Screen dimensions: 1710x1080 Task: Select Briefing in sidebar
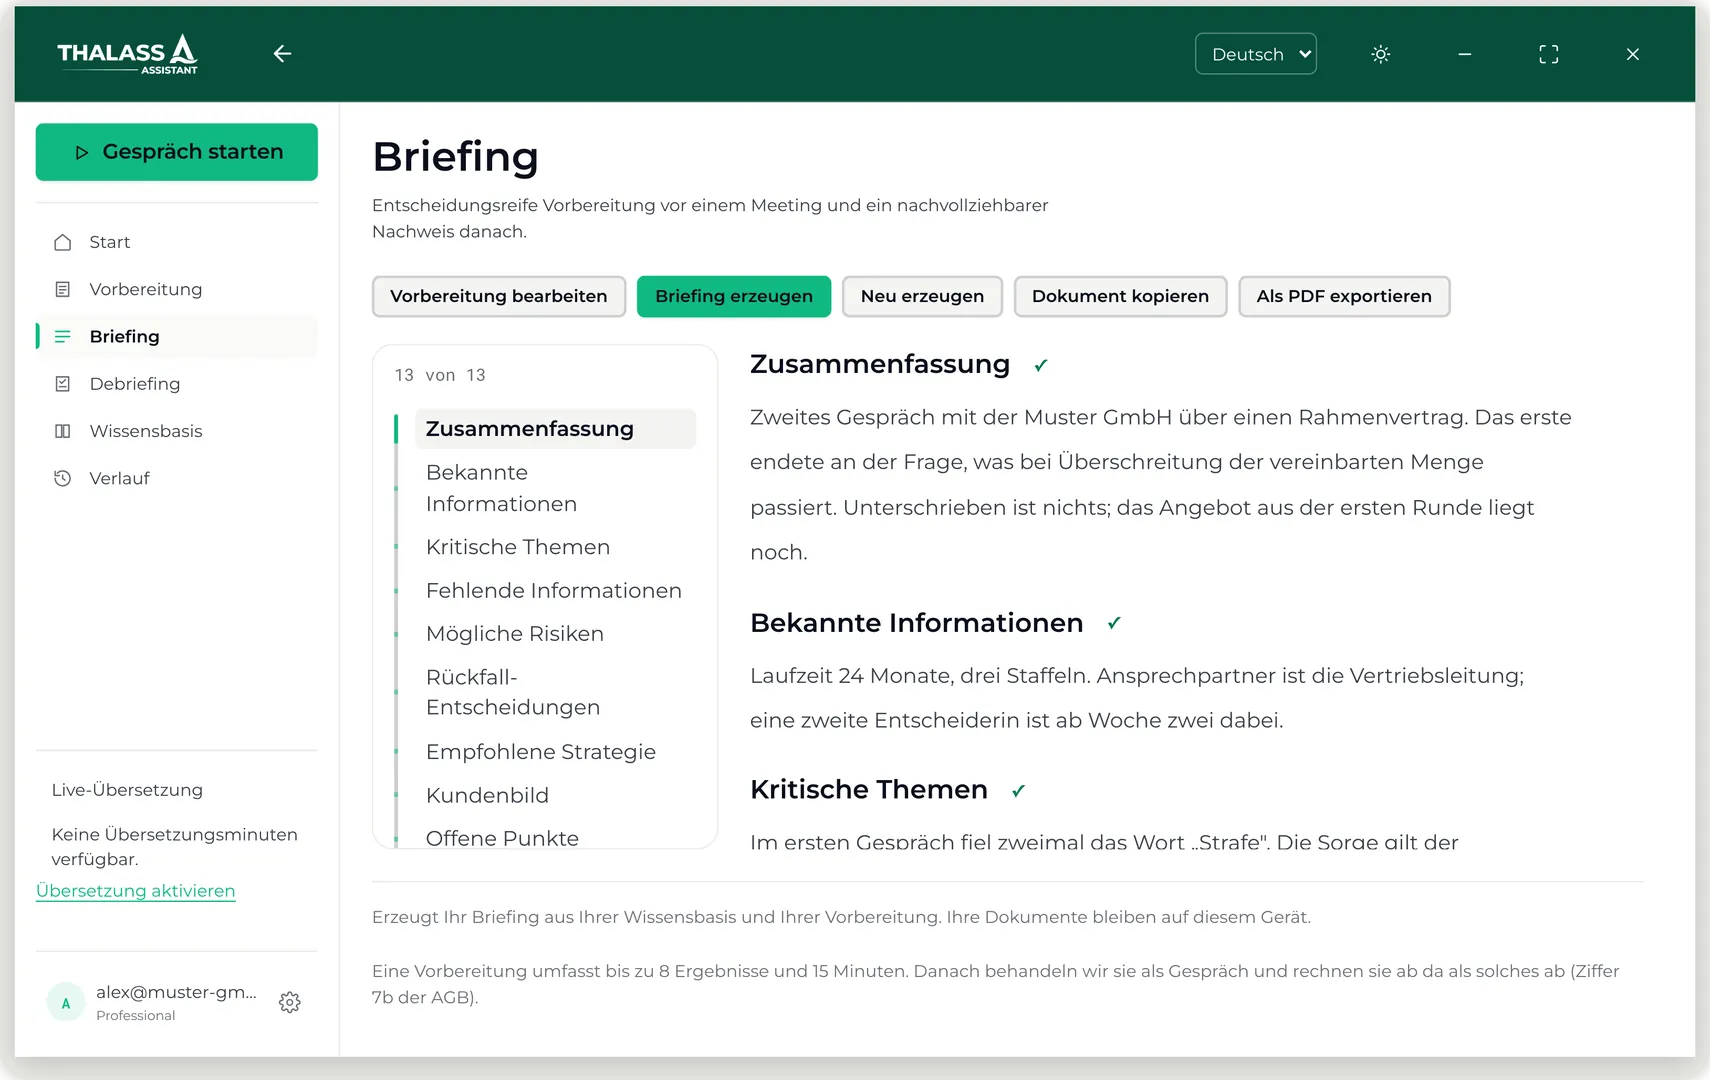177,336
